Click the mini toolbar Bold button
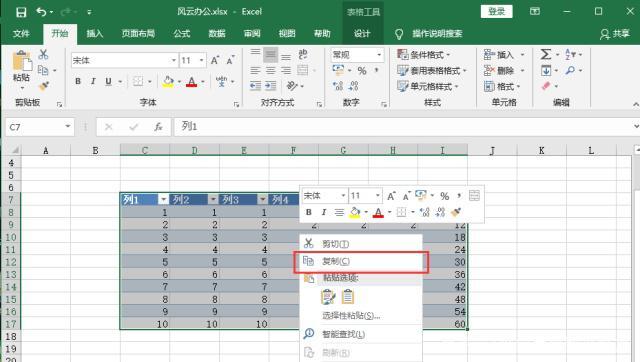640x362 pixels. 309,212
